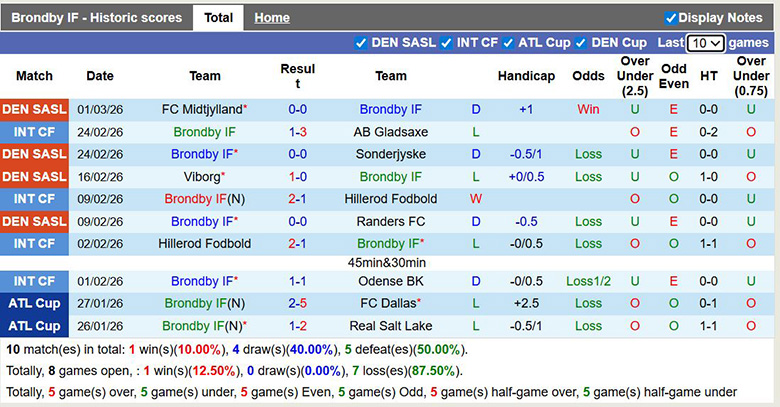This screenshot has height=407, width=780.
Task: Switch to the Total tab
Action: click(218, 18)
